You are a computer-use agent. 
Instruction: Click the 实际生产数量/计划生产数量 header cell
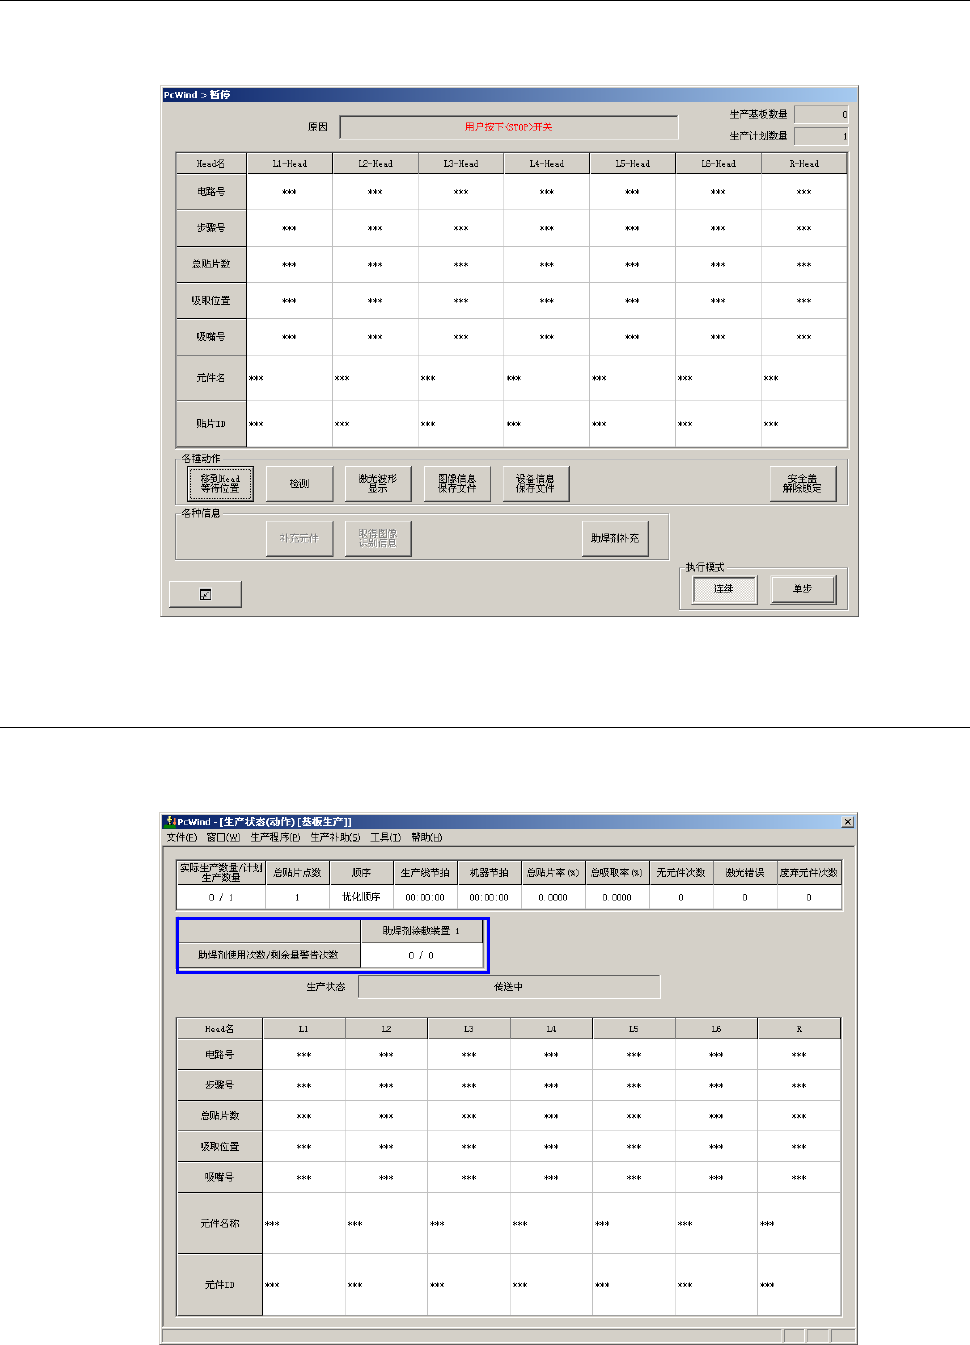221,873
